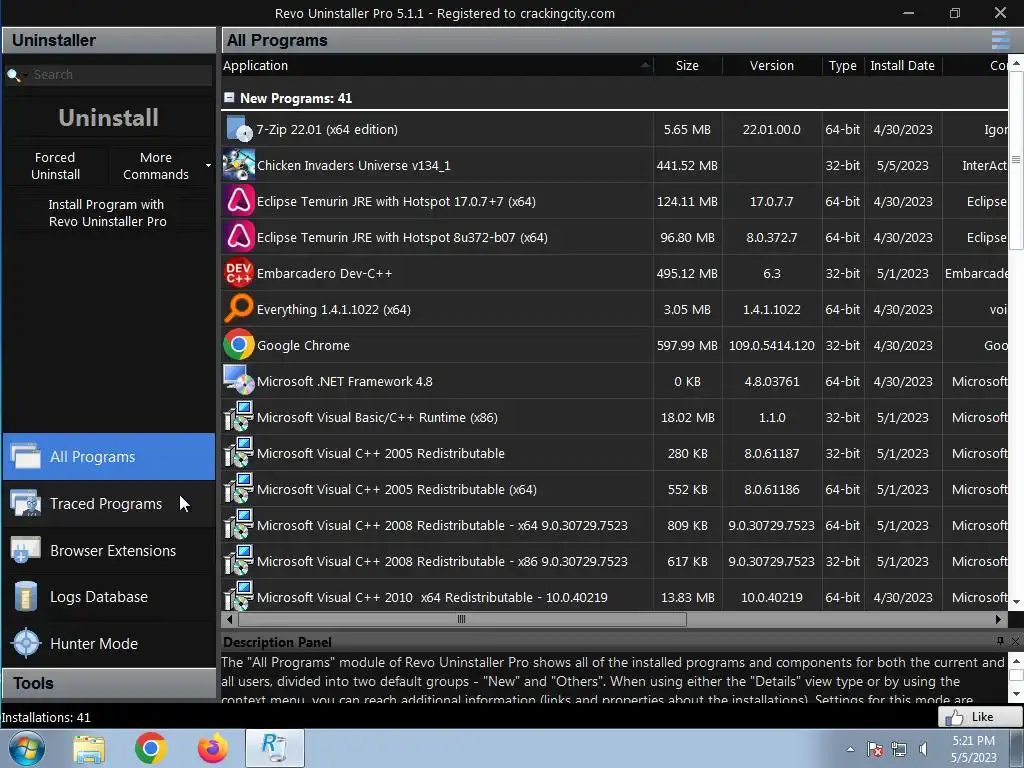The image size is (1024, 768).
Task: Click the 597.99 MB size cell
Action: pyautogui.click(x=687, y=345)
